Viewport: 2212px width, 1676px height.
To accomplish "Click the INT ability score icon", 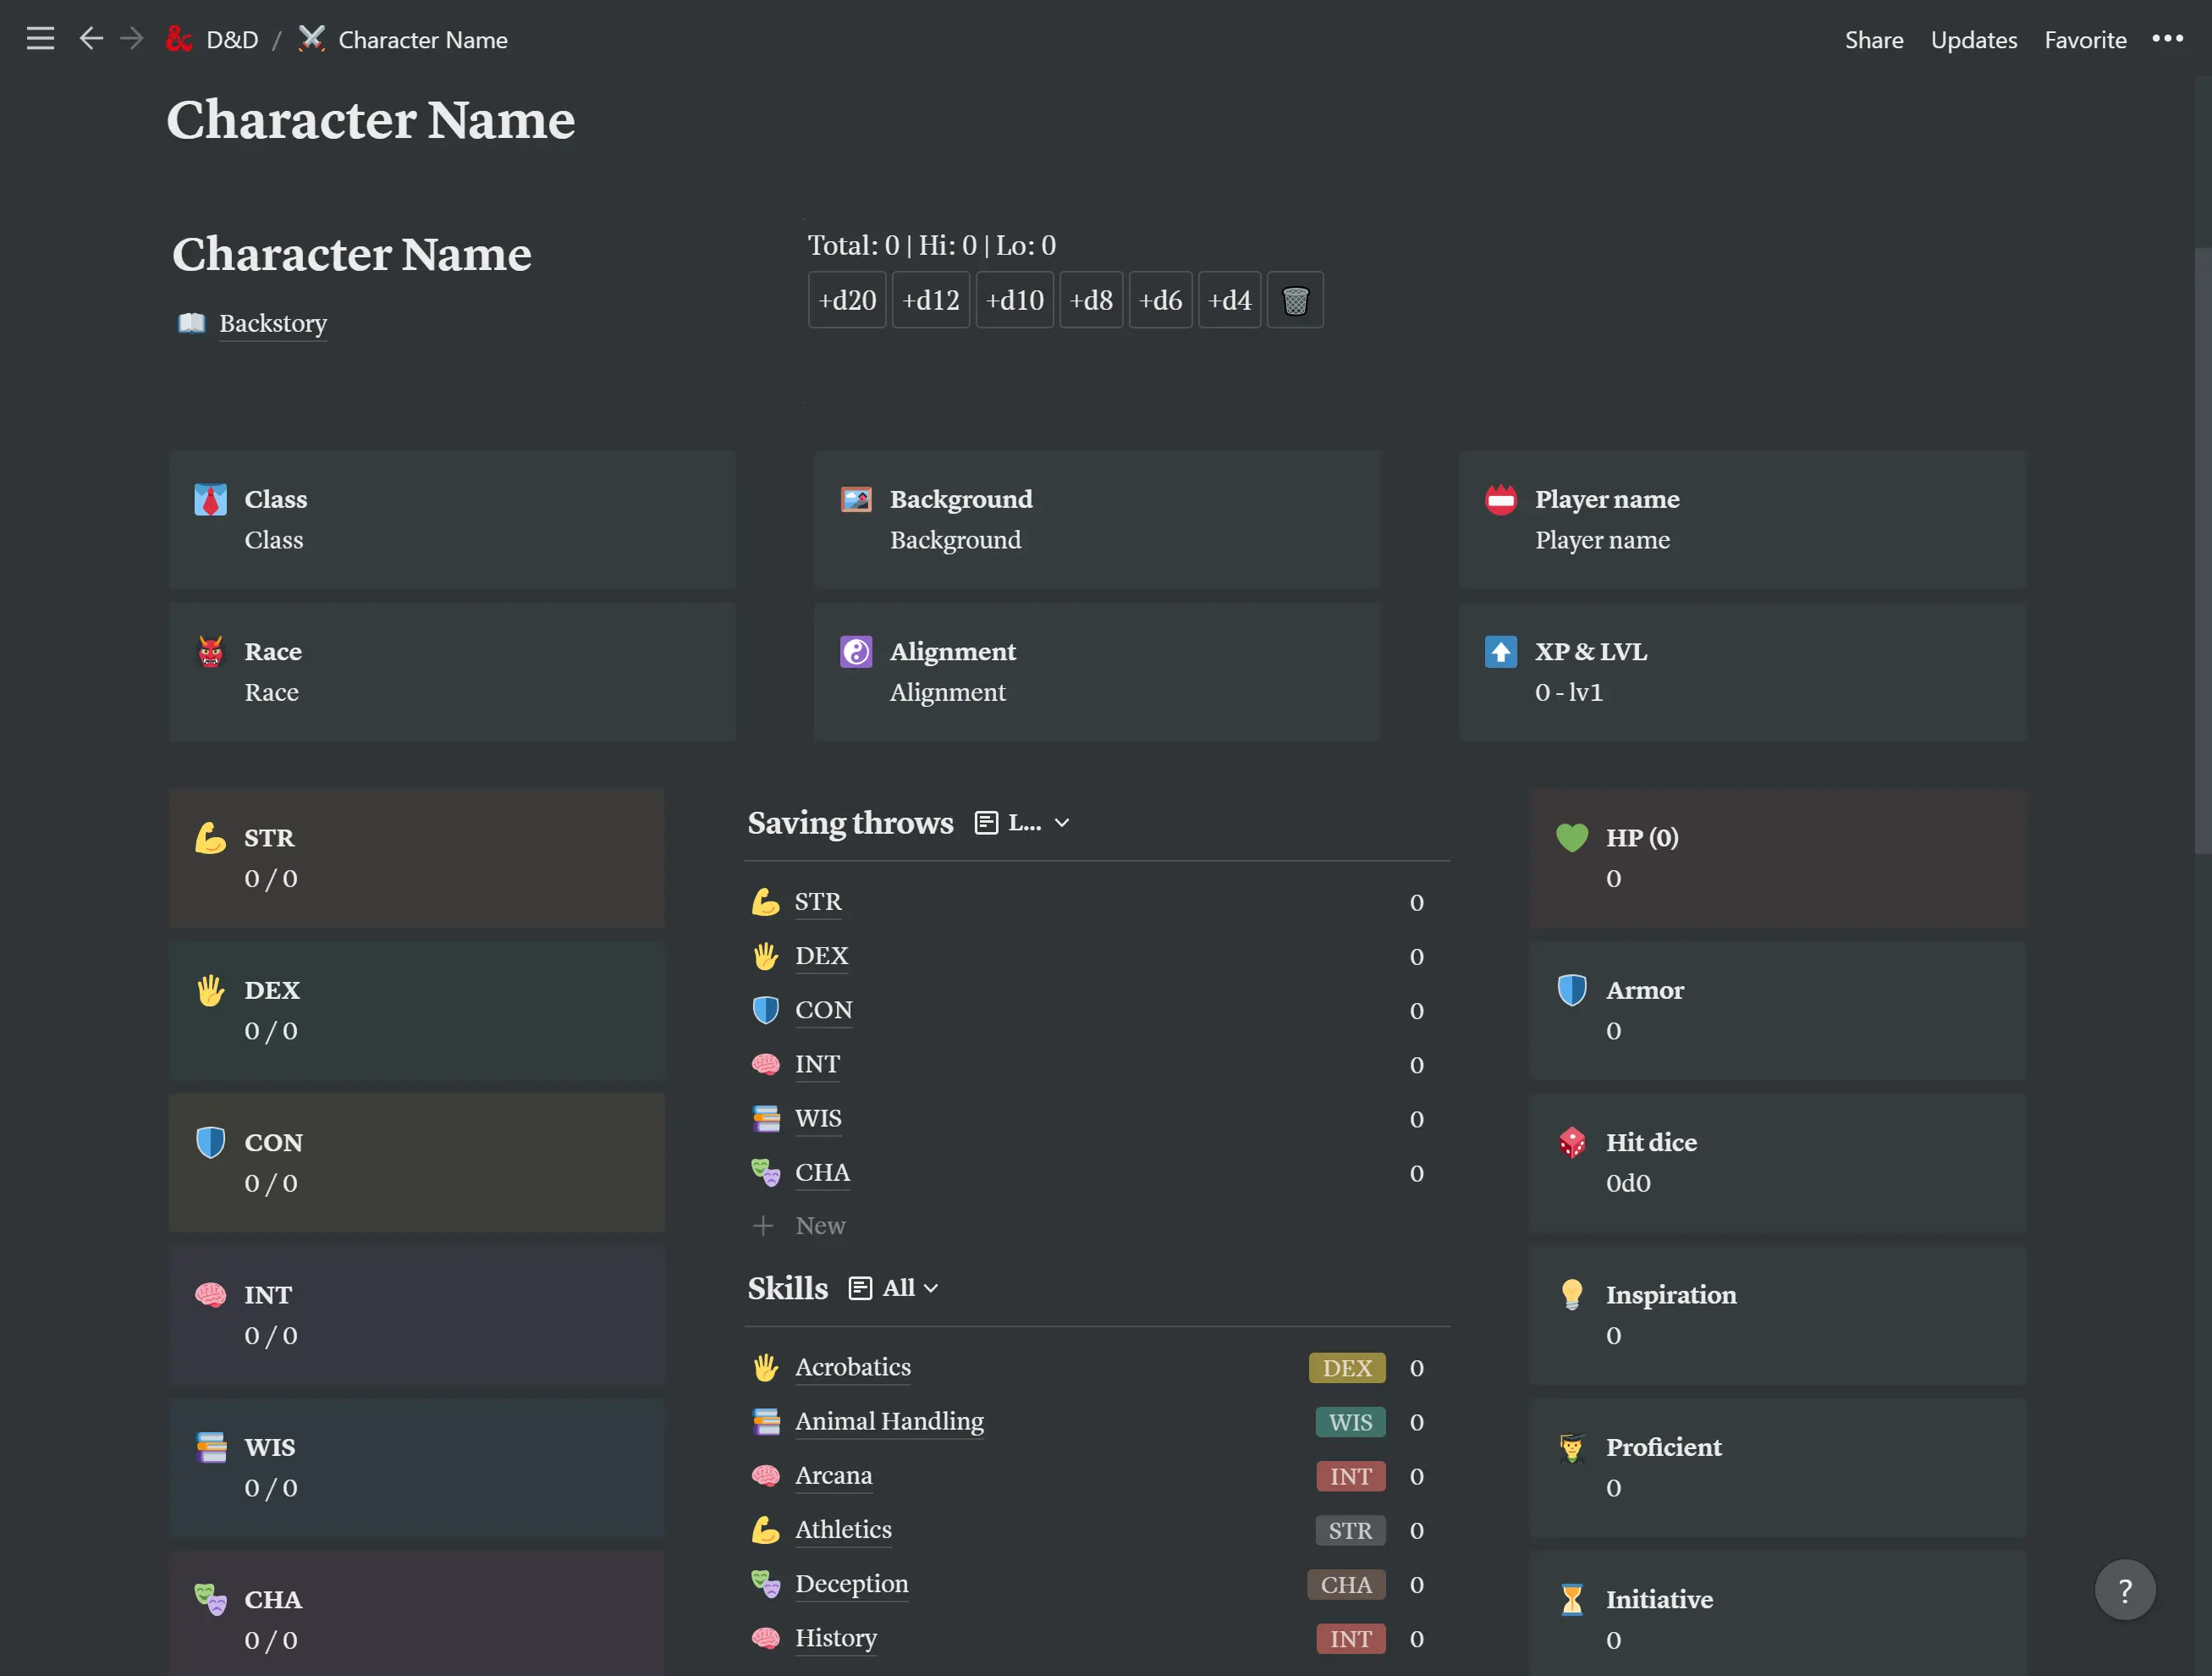I will 209,1294.
